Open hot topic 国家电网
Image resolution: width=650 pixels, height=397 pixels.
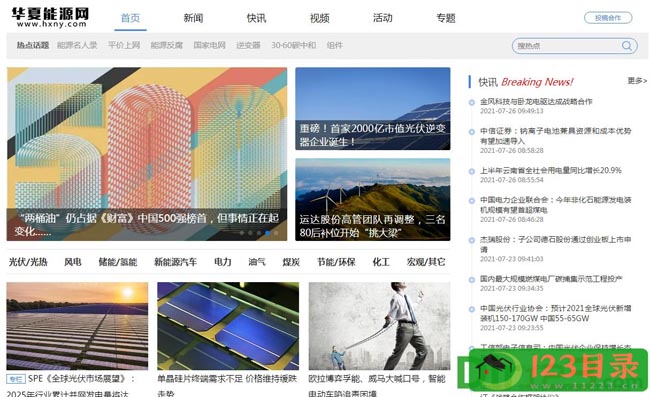(x=209, y=45)
